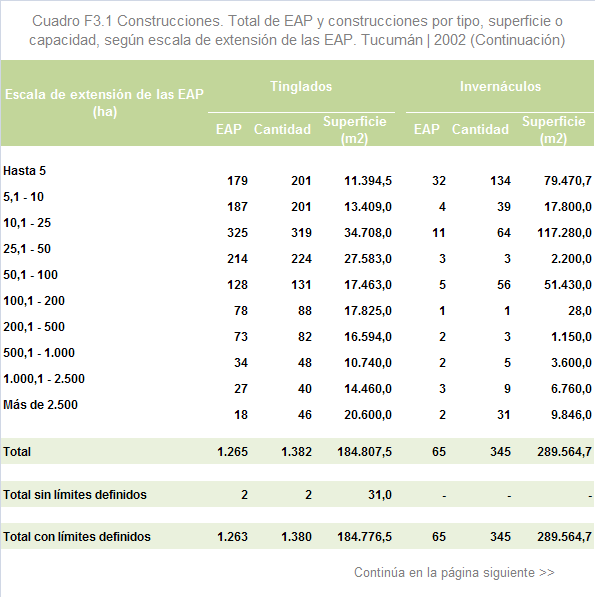The image size is (595, 597).
Task: Select the '10,1 - 25' row label
Action: coord(27,223)
